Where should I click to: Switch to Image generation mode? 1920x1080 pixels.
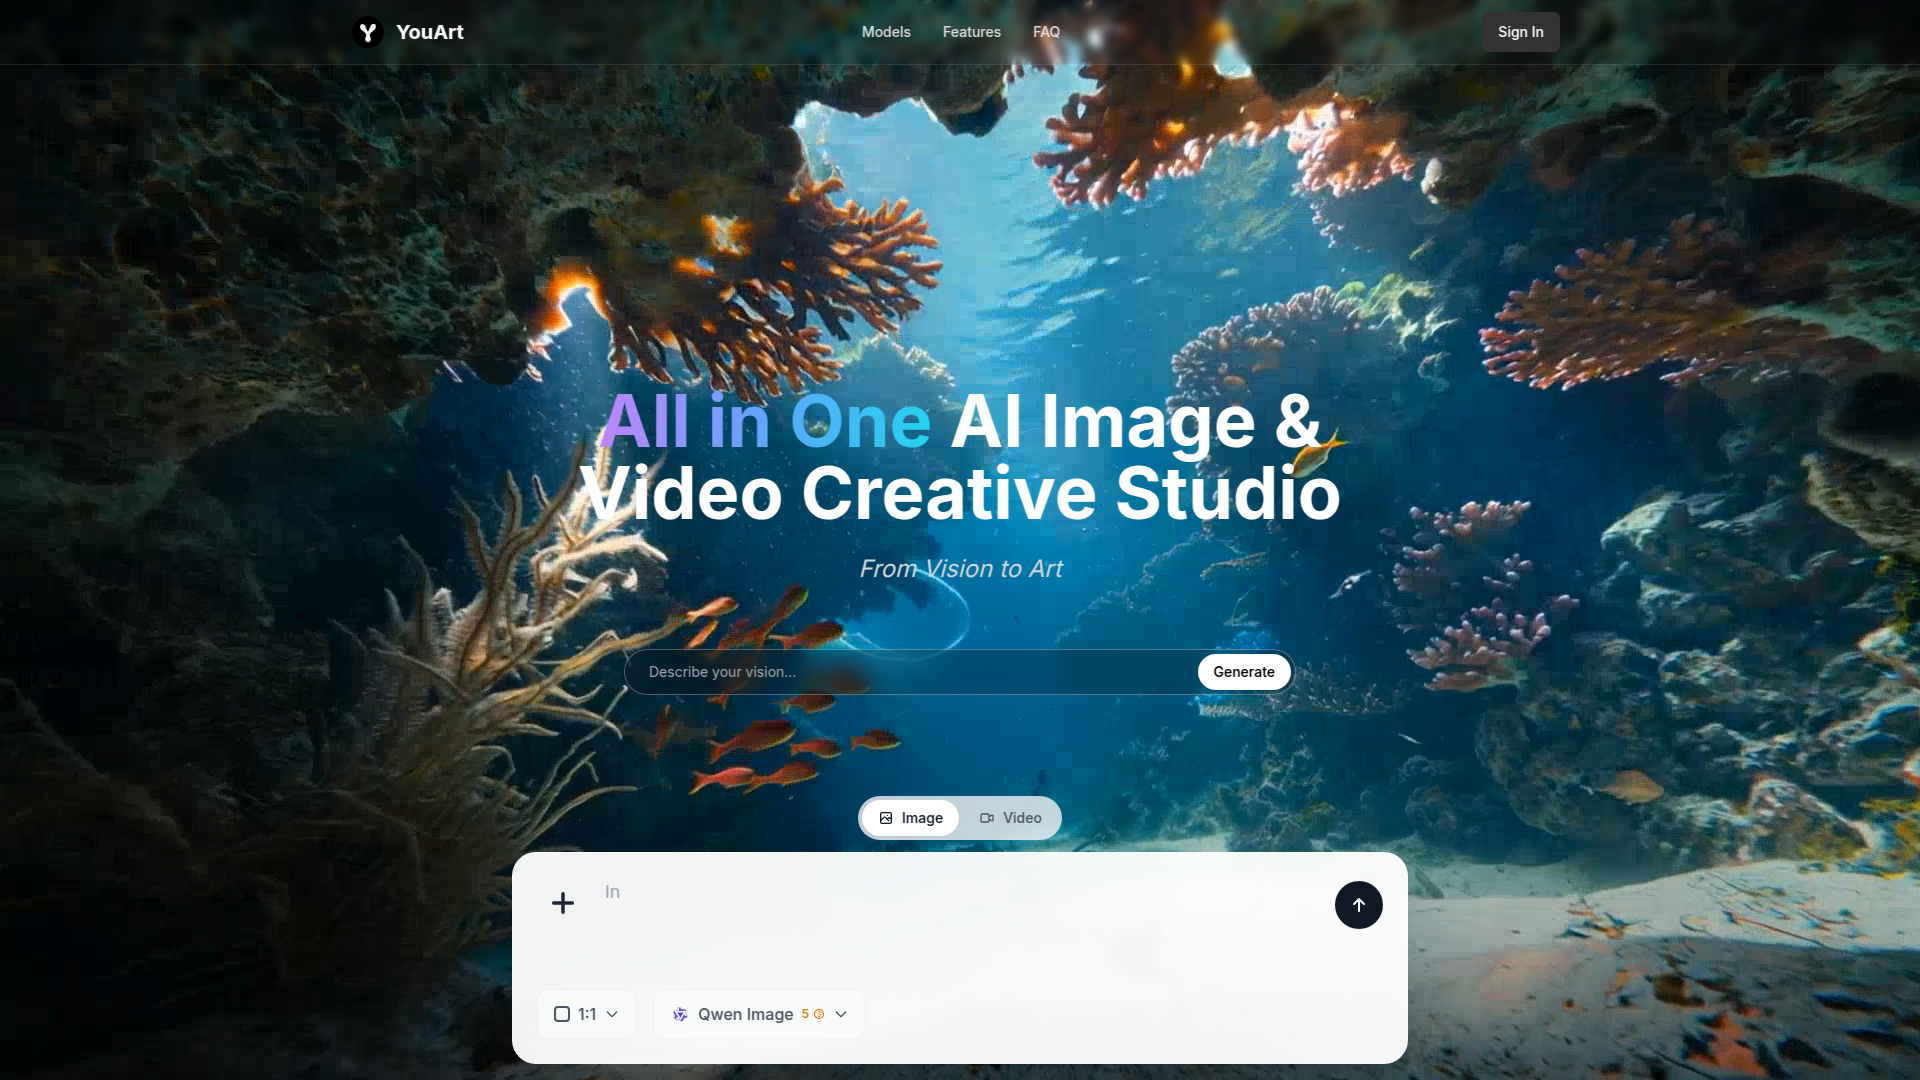click(910, 818)
